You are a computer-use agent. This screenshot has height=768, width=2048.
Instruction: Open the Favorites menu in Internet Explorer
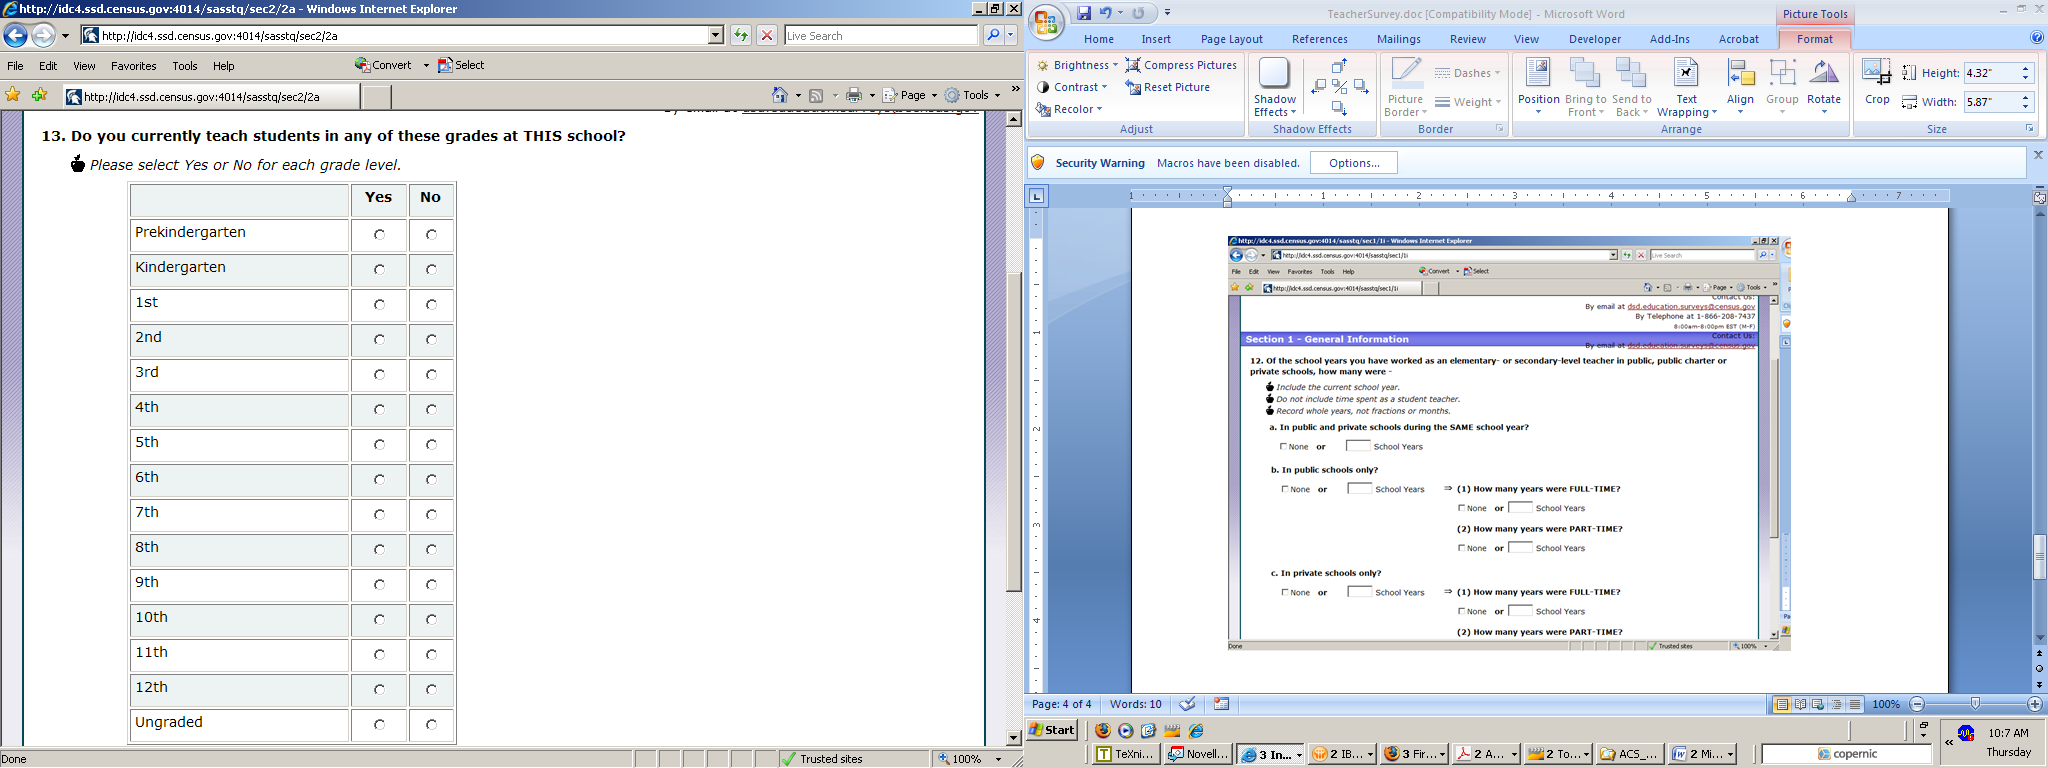click(x=133, y=66)
